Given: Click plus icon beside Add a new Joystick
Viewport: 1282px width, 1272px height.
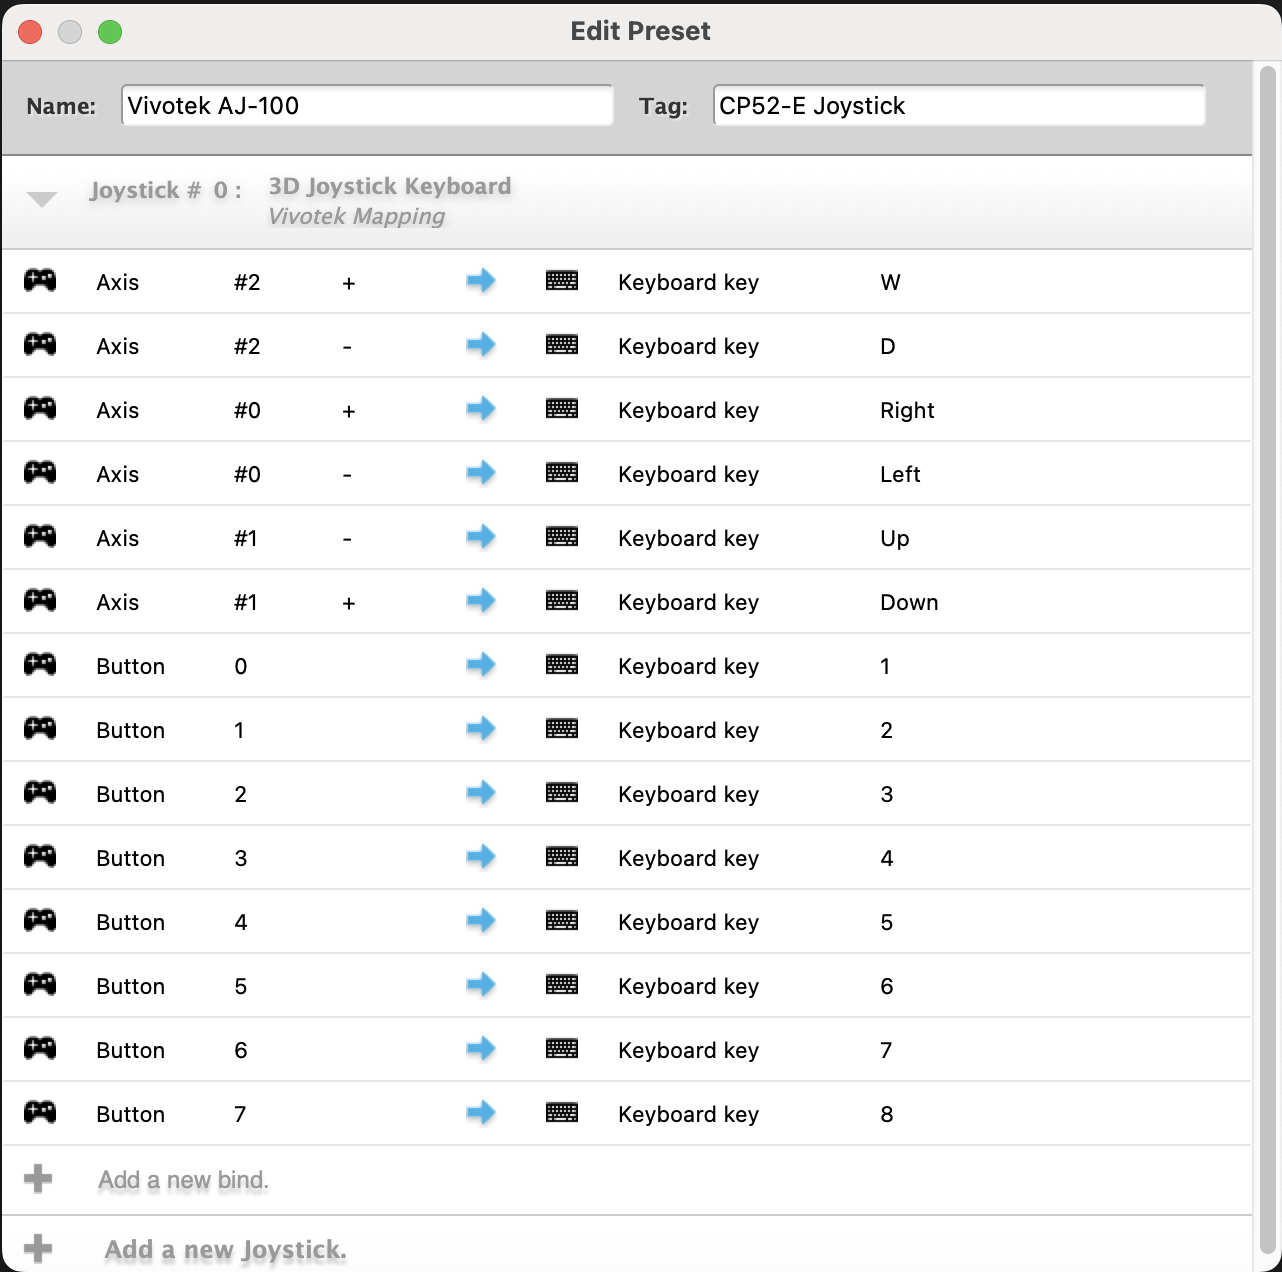Looking at the screenshot, I should (x=38, y=1248).
